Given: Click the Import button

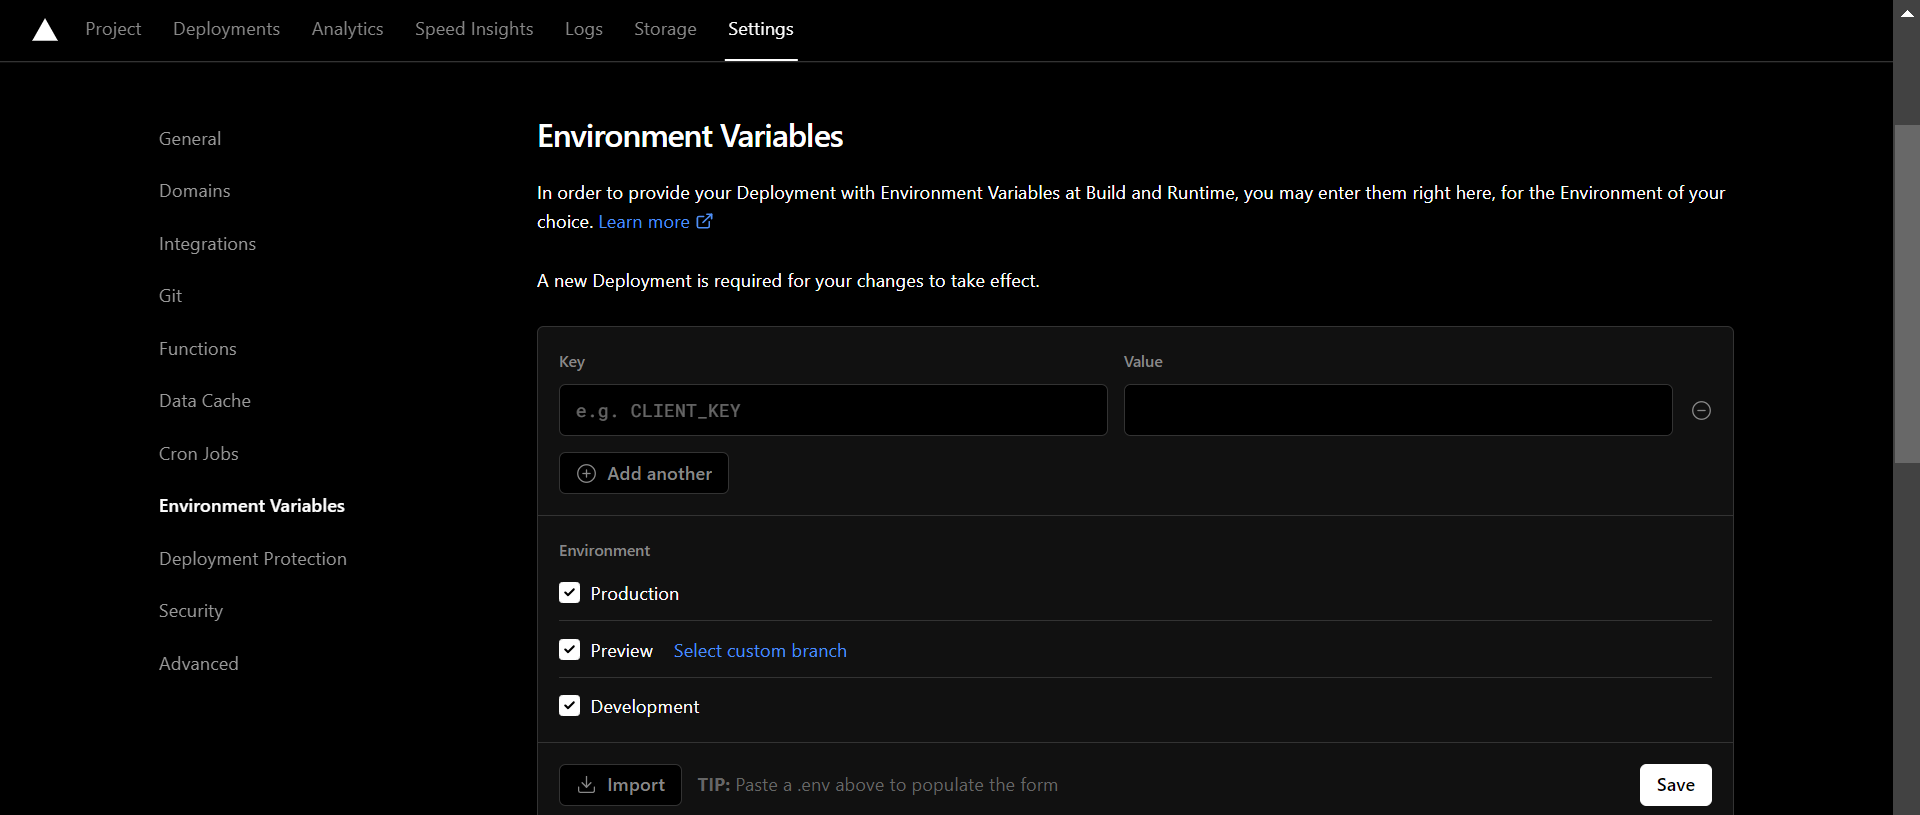Looking at the screenshot, I should 620,785.
